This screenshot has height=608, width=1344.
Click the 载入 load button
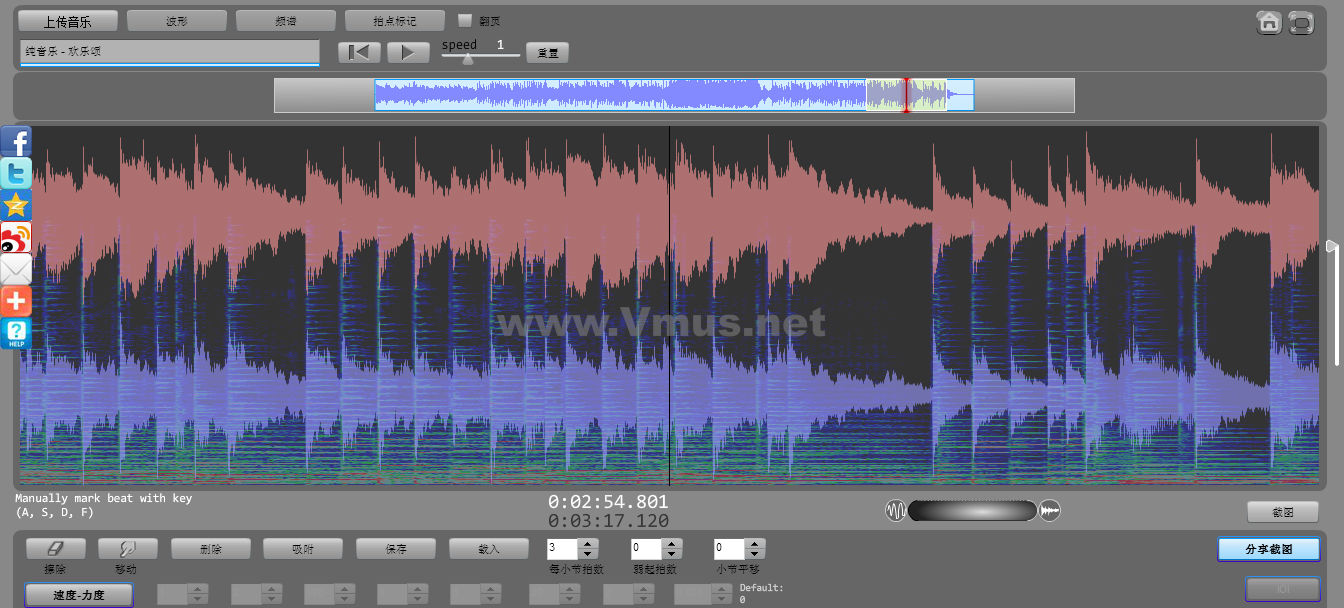click(489, 548)
